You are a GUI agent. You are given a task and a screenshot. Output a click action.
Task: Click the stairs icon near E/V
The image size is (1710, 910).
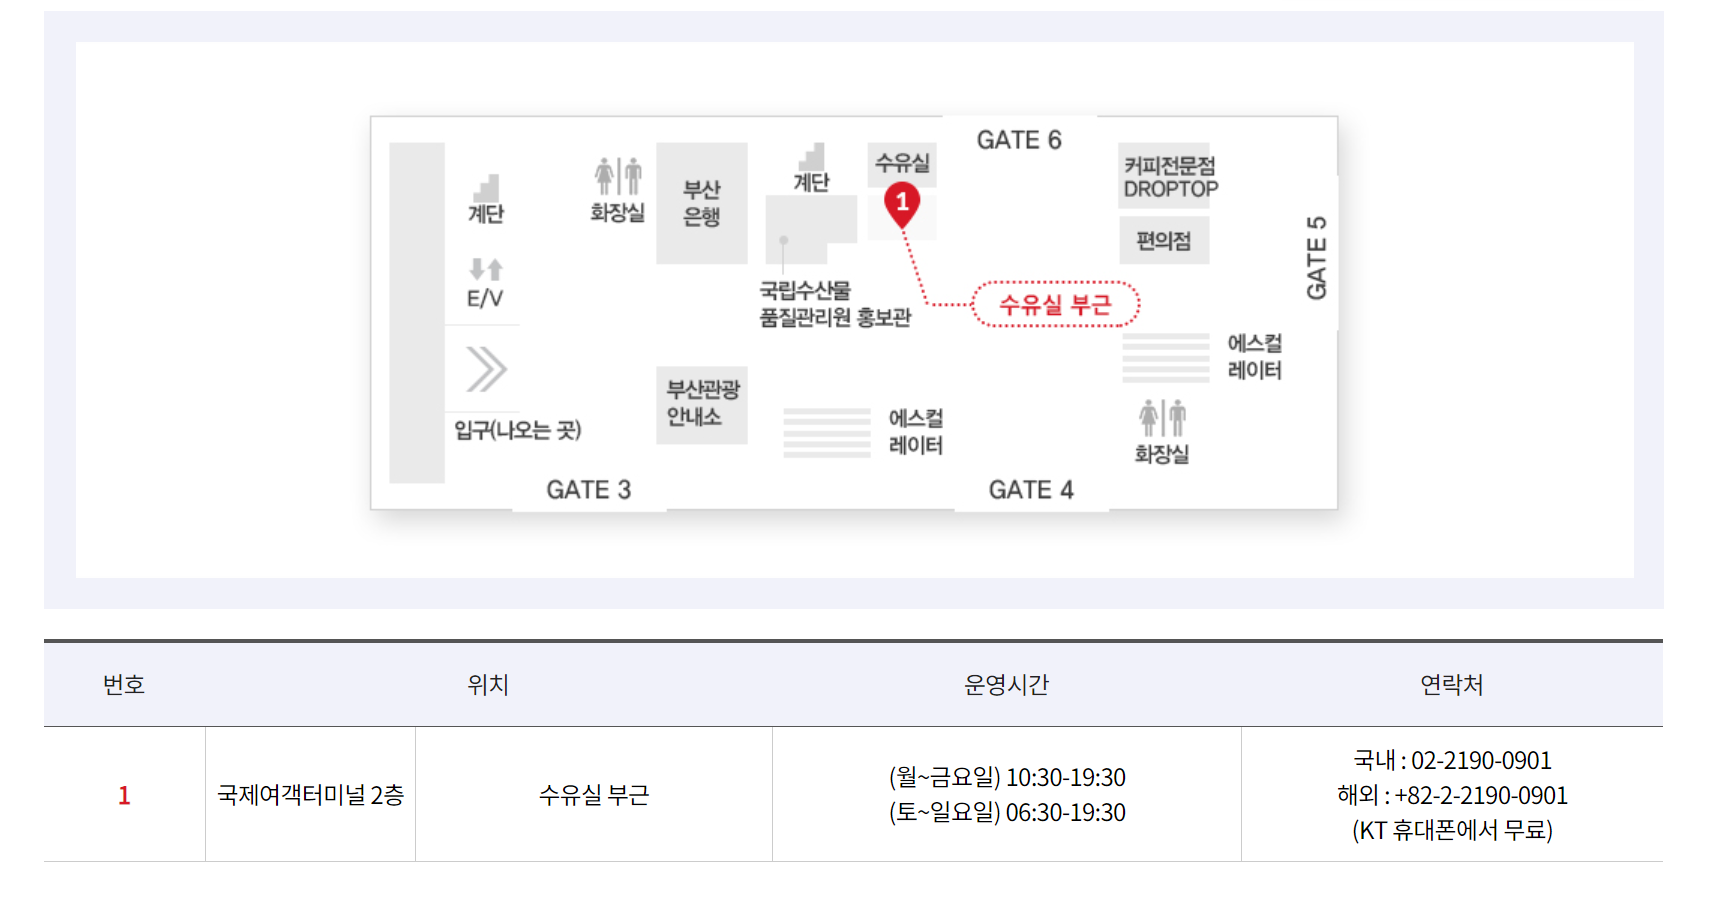(x=486, y=187)
